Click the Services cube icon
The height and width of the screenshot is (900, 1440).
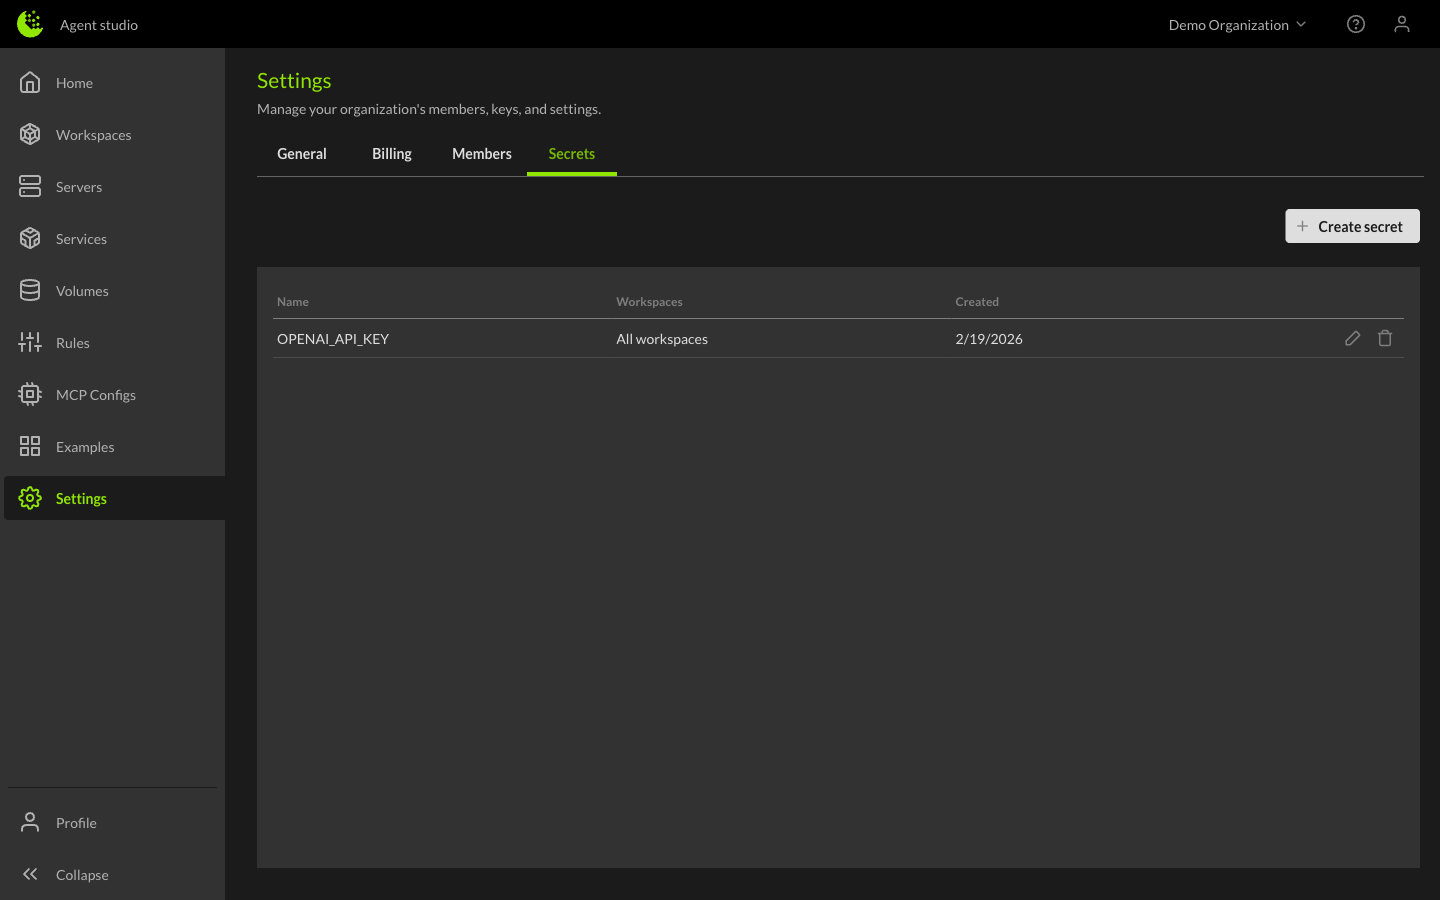coord(30,238)
